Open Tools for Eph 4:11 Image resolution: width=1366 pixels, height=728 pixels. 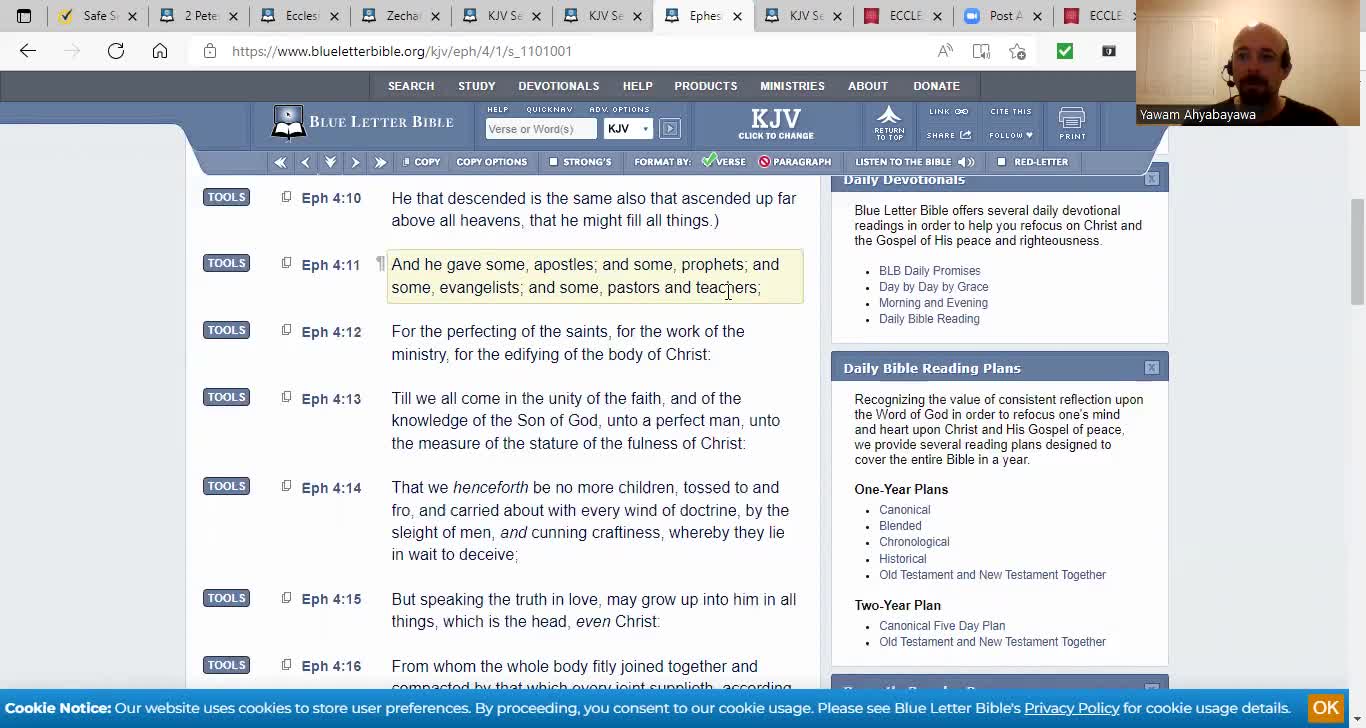226,263
